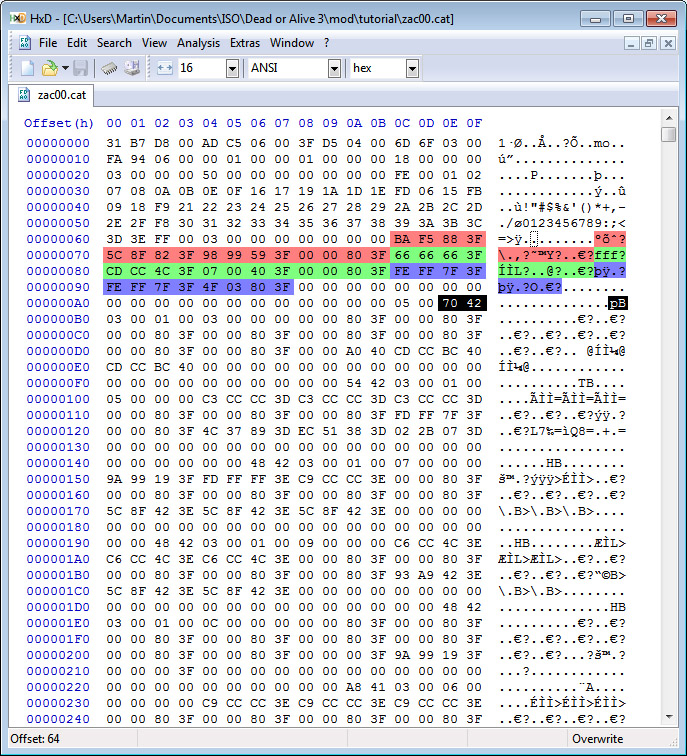Click byte A8 in row 00000220
The height and width of the screenshot is (756, 687).
point(353,687)
